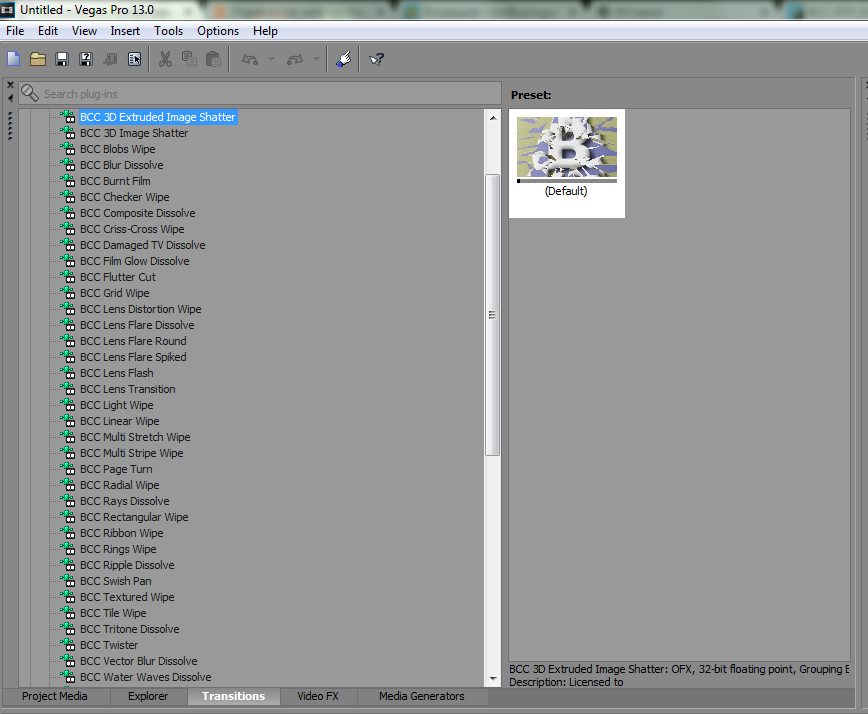Click the BCC Twister plug-in icon
Image resolution: width=868 pixels, height=714 pixels.
pyautogui.click(x=68, y=644)
